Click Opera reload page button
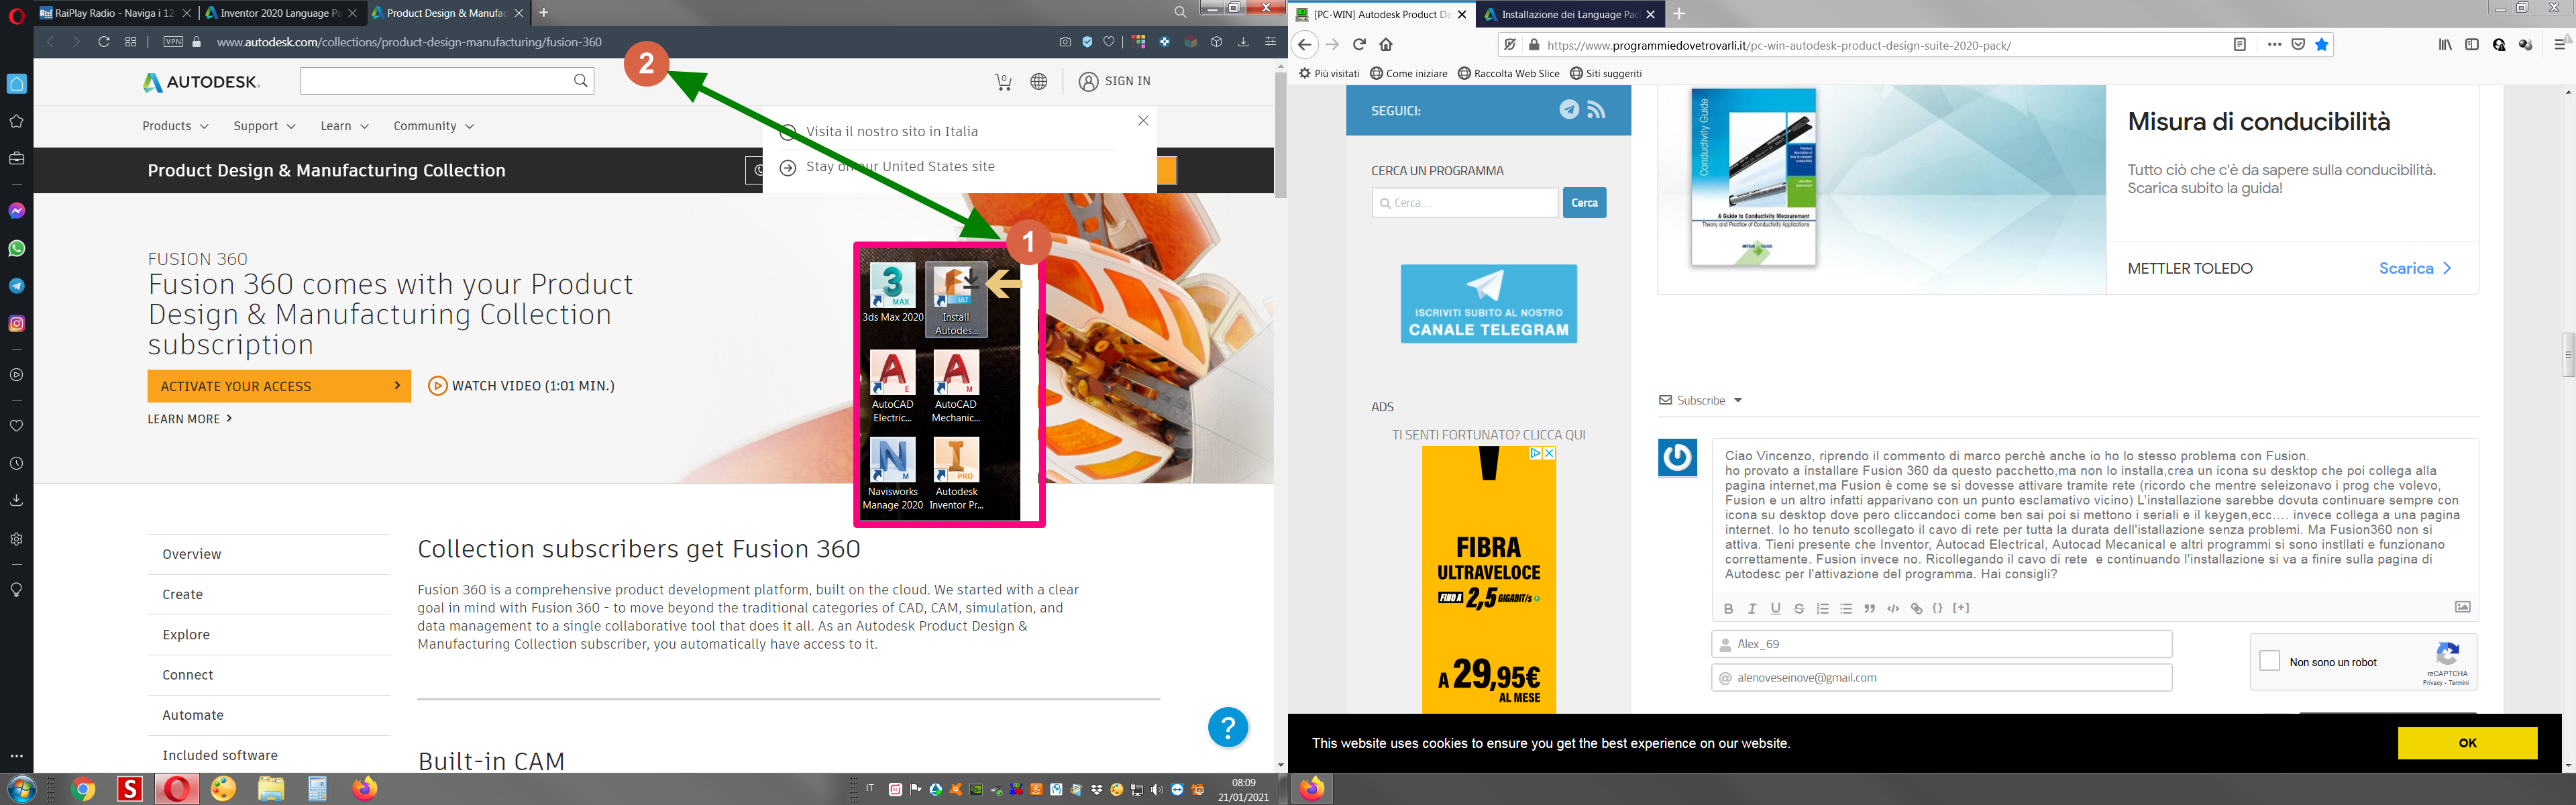Image resolution: width=2576 pixels, height=805 pixels. (x=103, y=42)
